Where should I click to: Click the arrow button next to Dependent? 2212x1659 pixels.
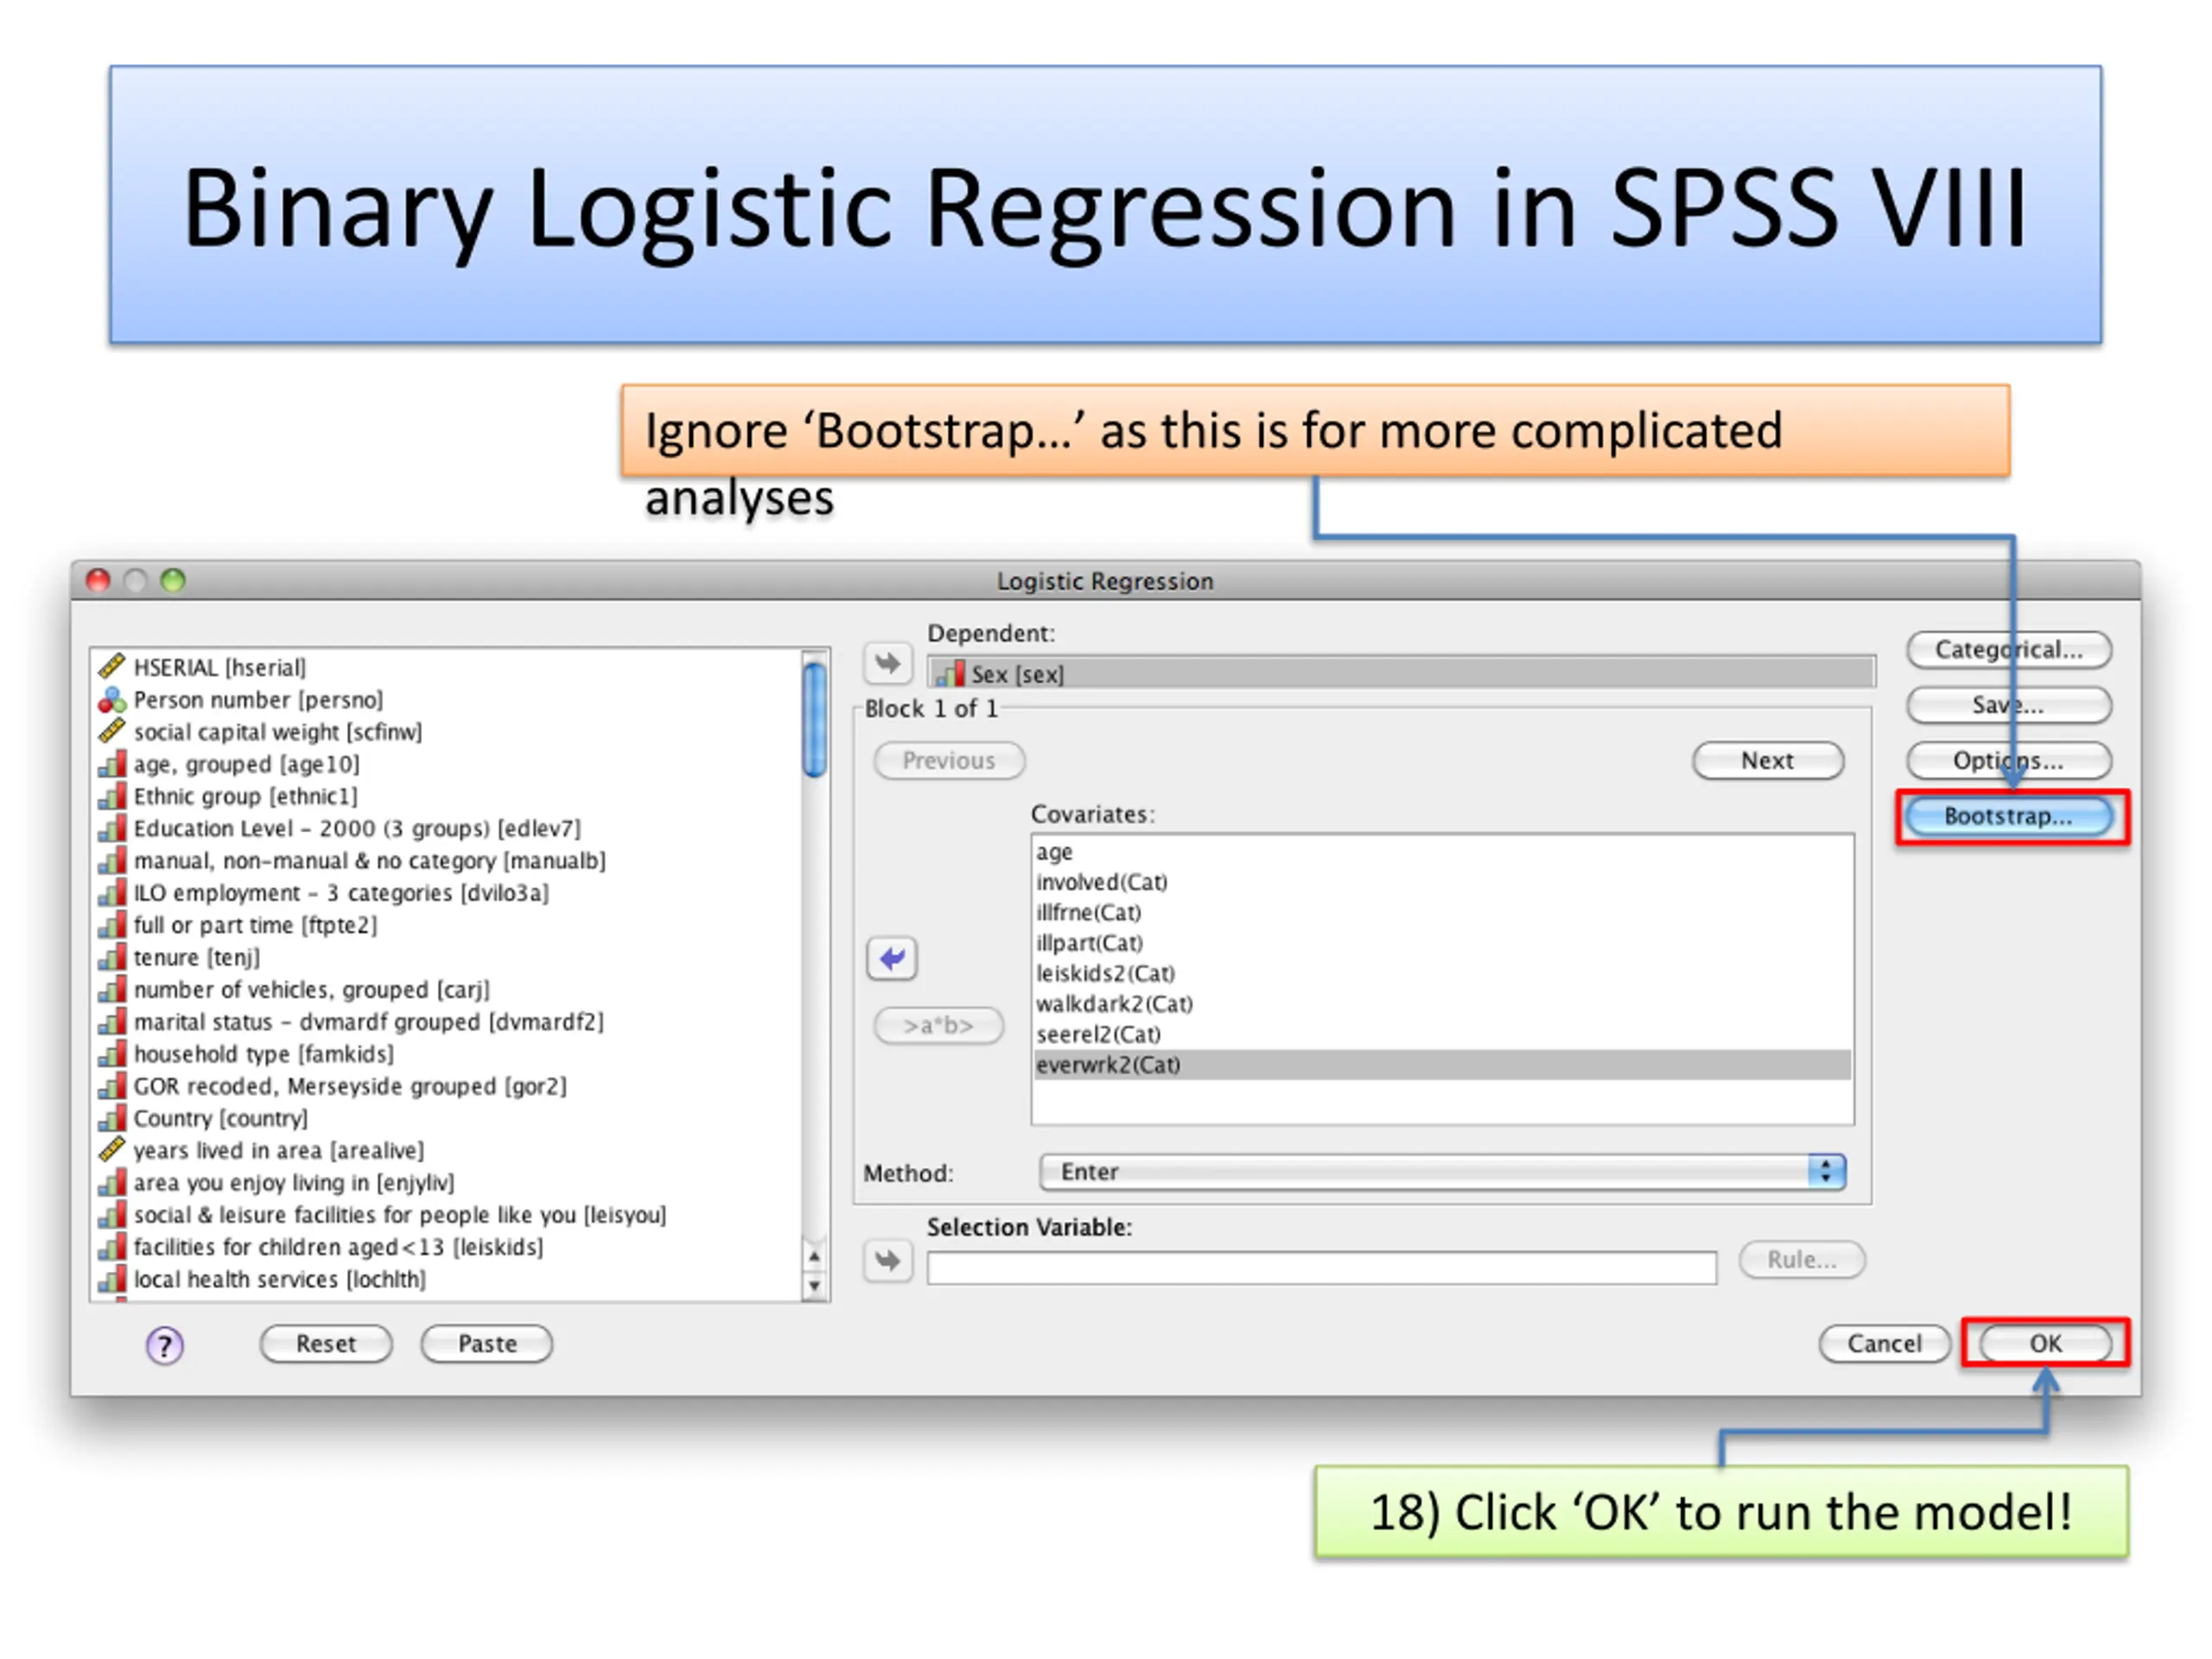click(x=888, y=663)
